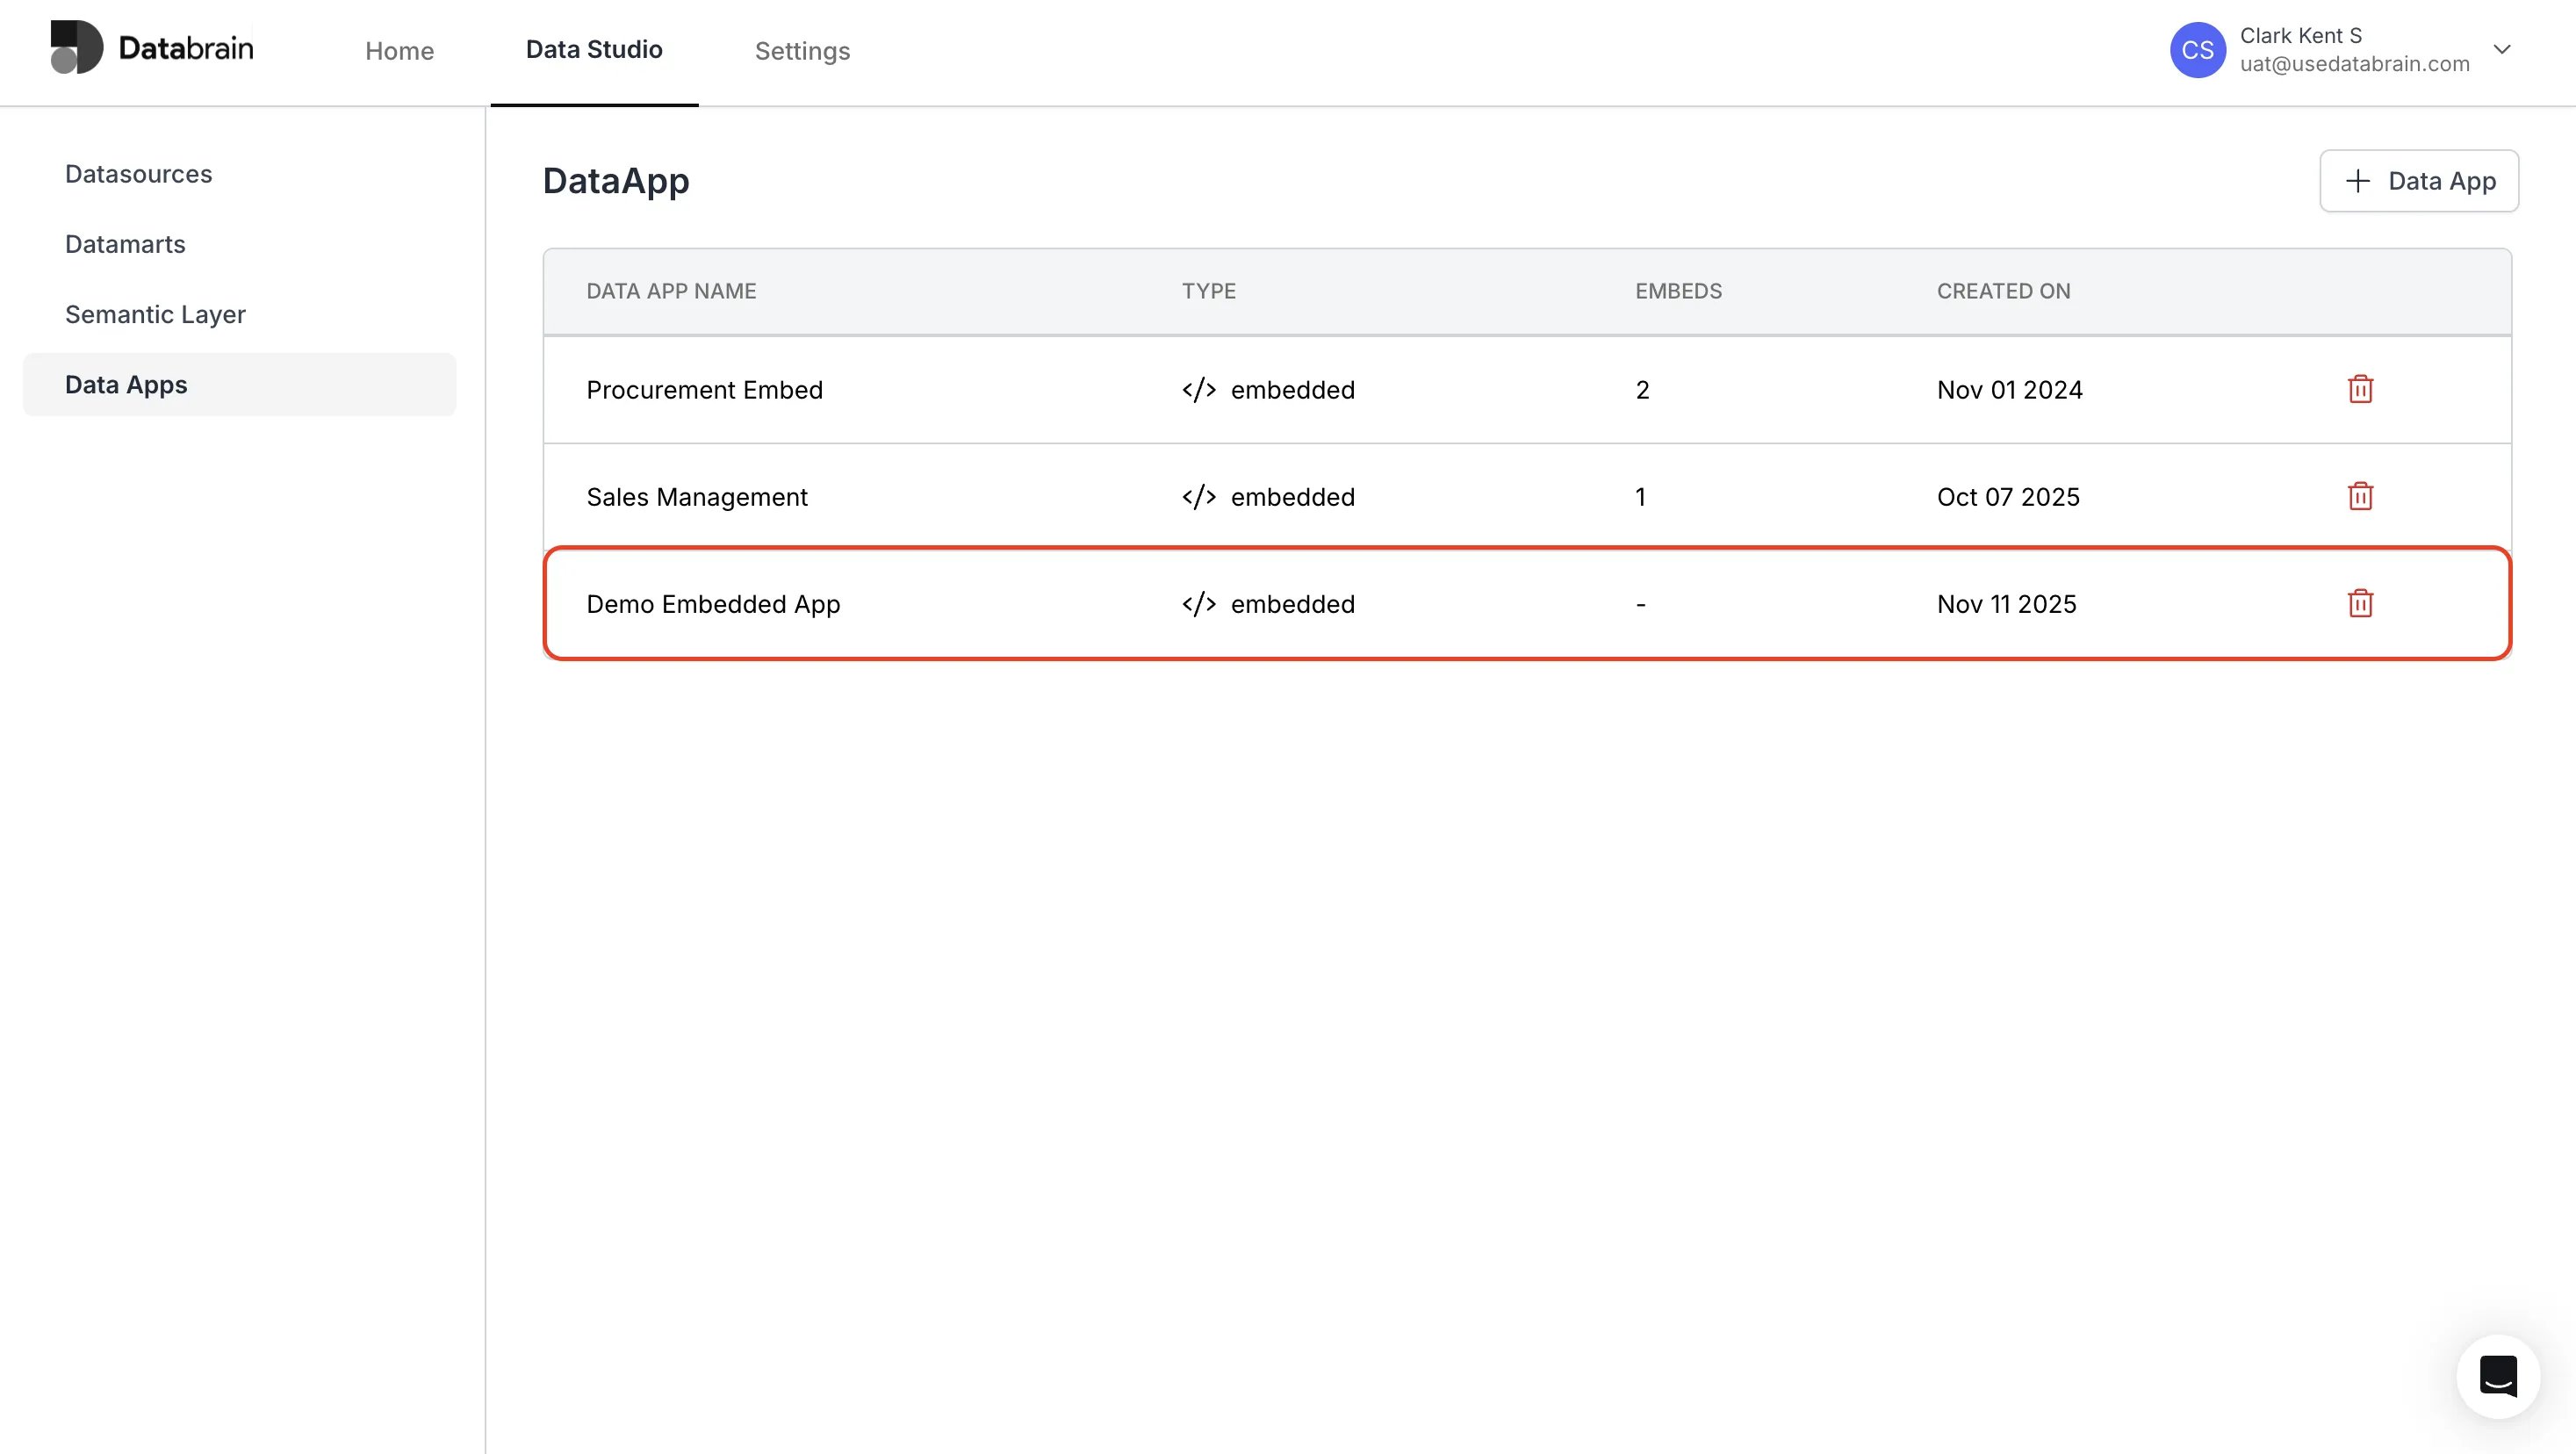The width and height of the screenshot is (2576, 1454).
Task: Click the Databrain brand name
Action: (186, 47)
